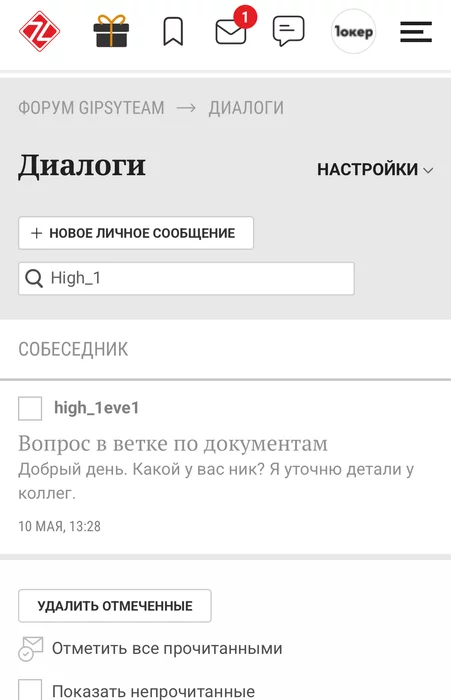Click the magnifier search icon
Image resolution: width=451 pixels, height=700 pixels.
point(34,278)
